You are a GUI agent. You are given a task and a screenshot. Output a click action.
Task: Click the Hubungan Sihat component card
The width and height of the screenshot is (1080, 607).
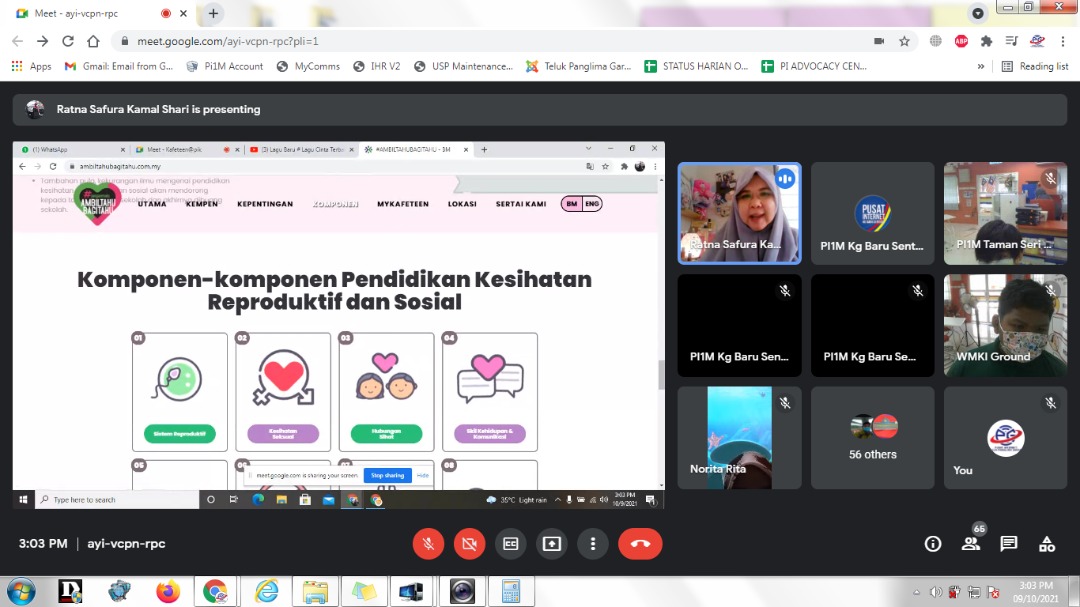pos(386,392)
